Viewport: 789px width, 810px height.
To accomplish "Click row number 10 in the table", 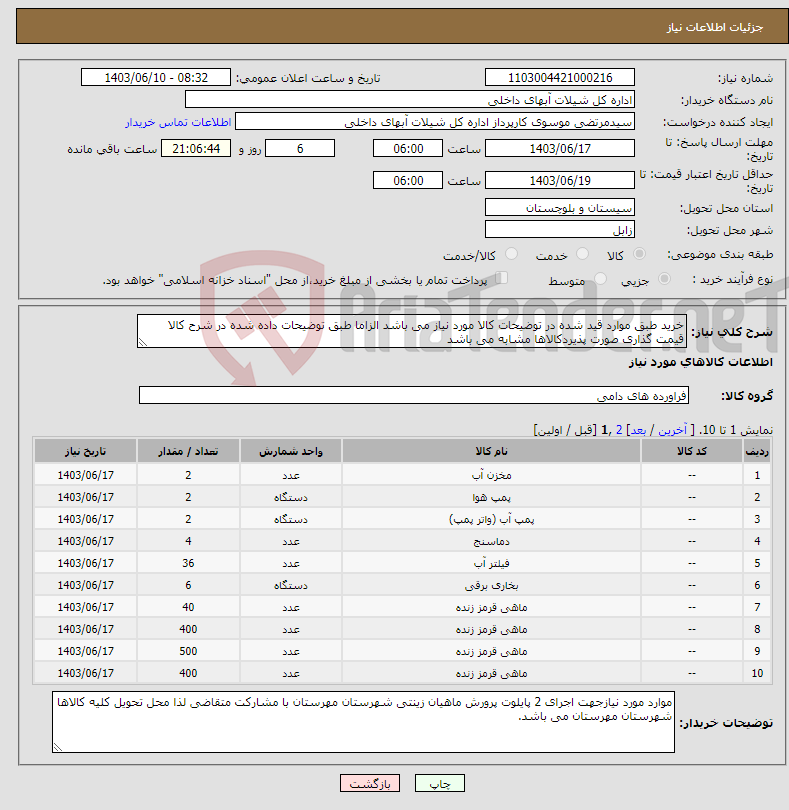I will click(x=757, y=673).
